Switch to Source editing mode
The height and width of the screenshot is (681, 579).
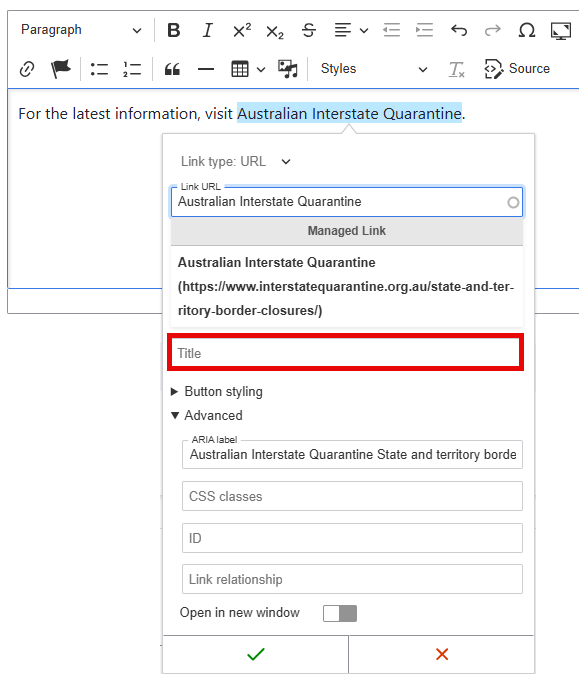pyautogui.click(x=517, y=69)
